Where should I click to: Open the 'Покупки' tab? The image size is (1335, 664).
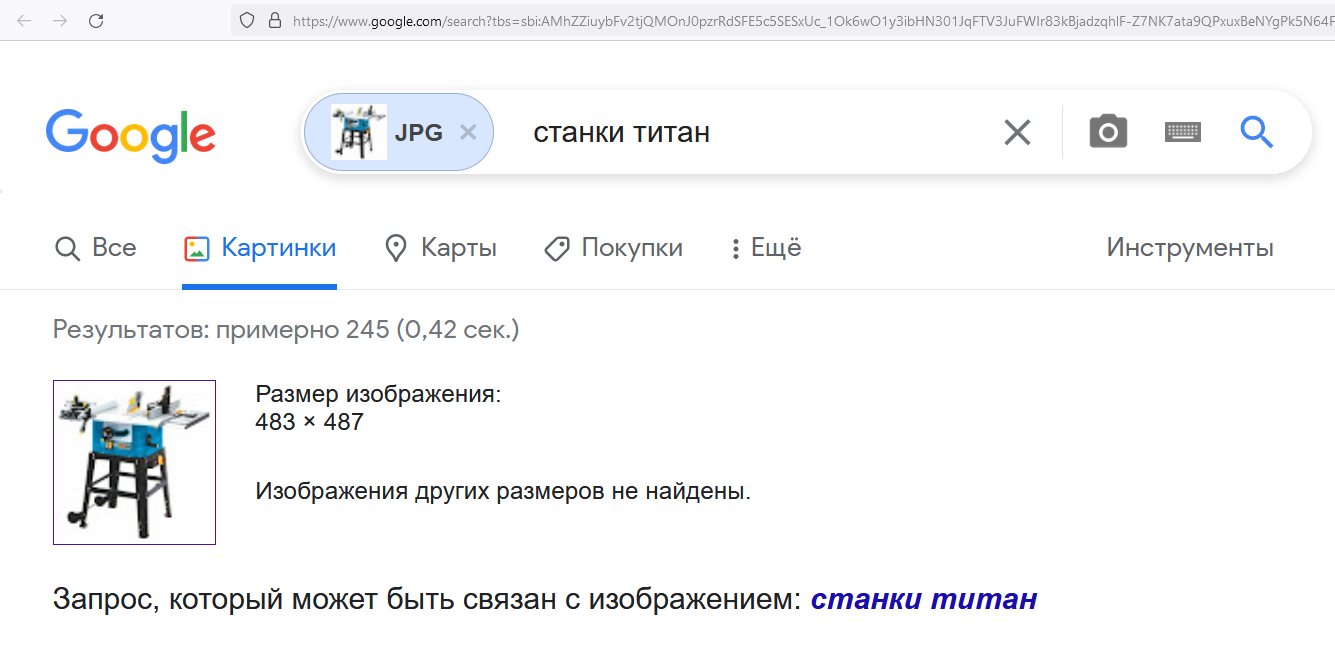[614, 248]
